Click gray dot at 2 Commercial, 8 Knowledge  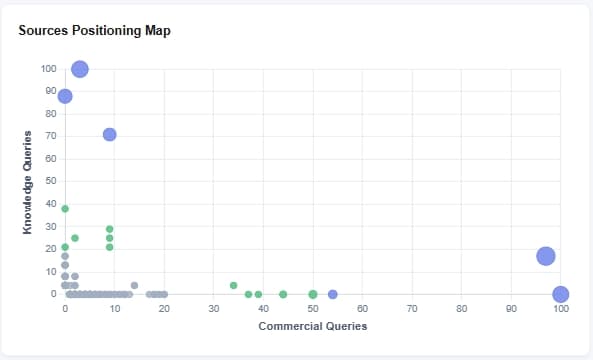tap(75, 276)
